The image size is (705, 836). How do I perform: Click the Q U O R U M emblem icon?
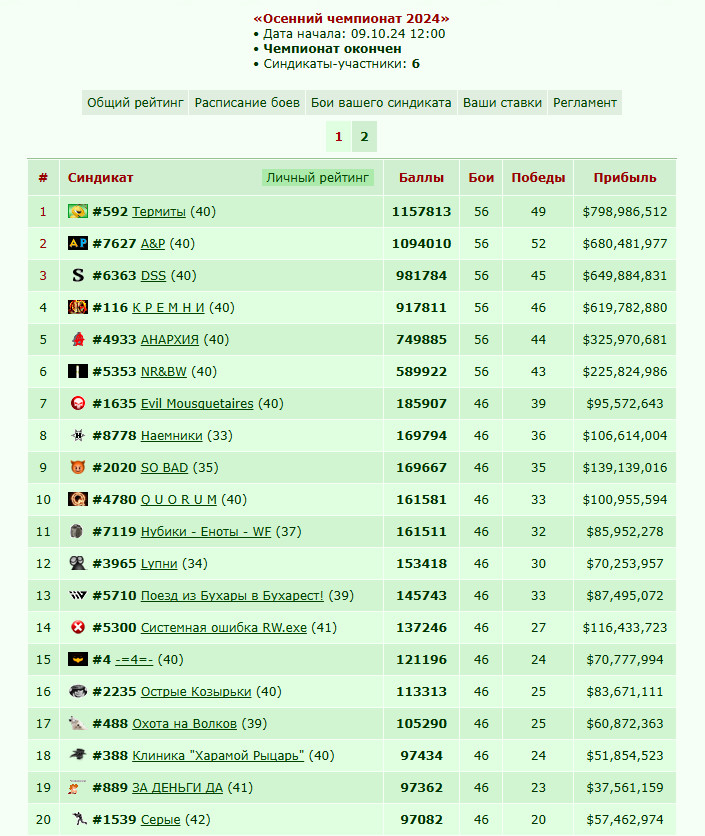coord(78,500)
